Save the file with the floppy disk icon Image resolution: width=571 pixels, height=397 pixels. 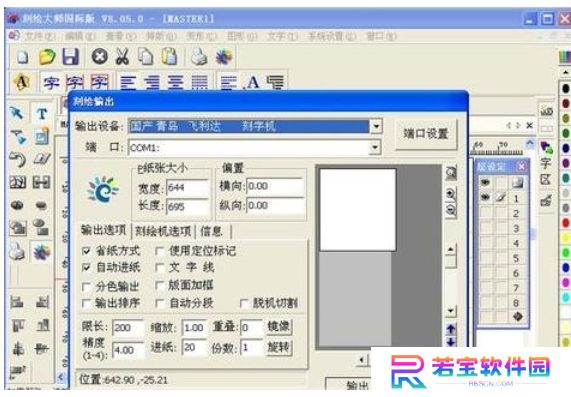point(71,57)
